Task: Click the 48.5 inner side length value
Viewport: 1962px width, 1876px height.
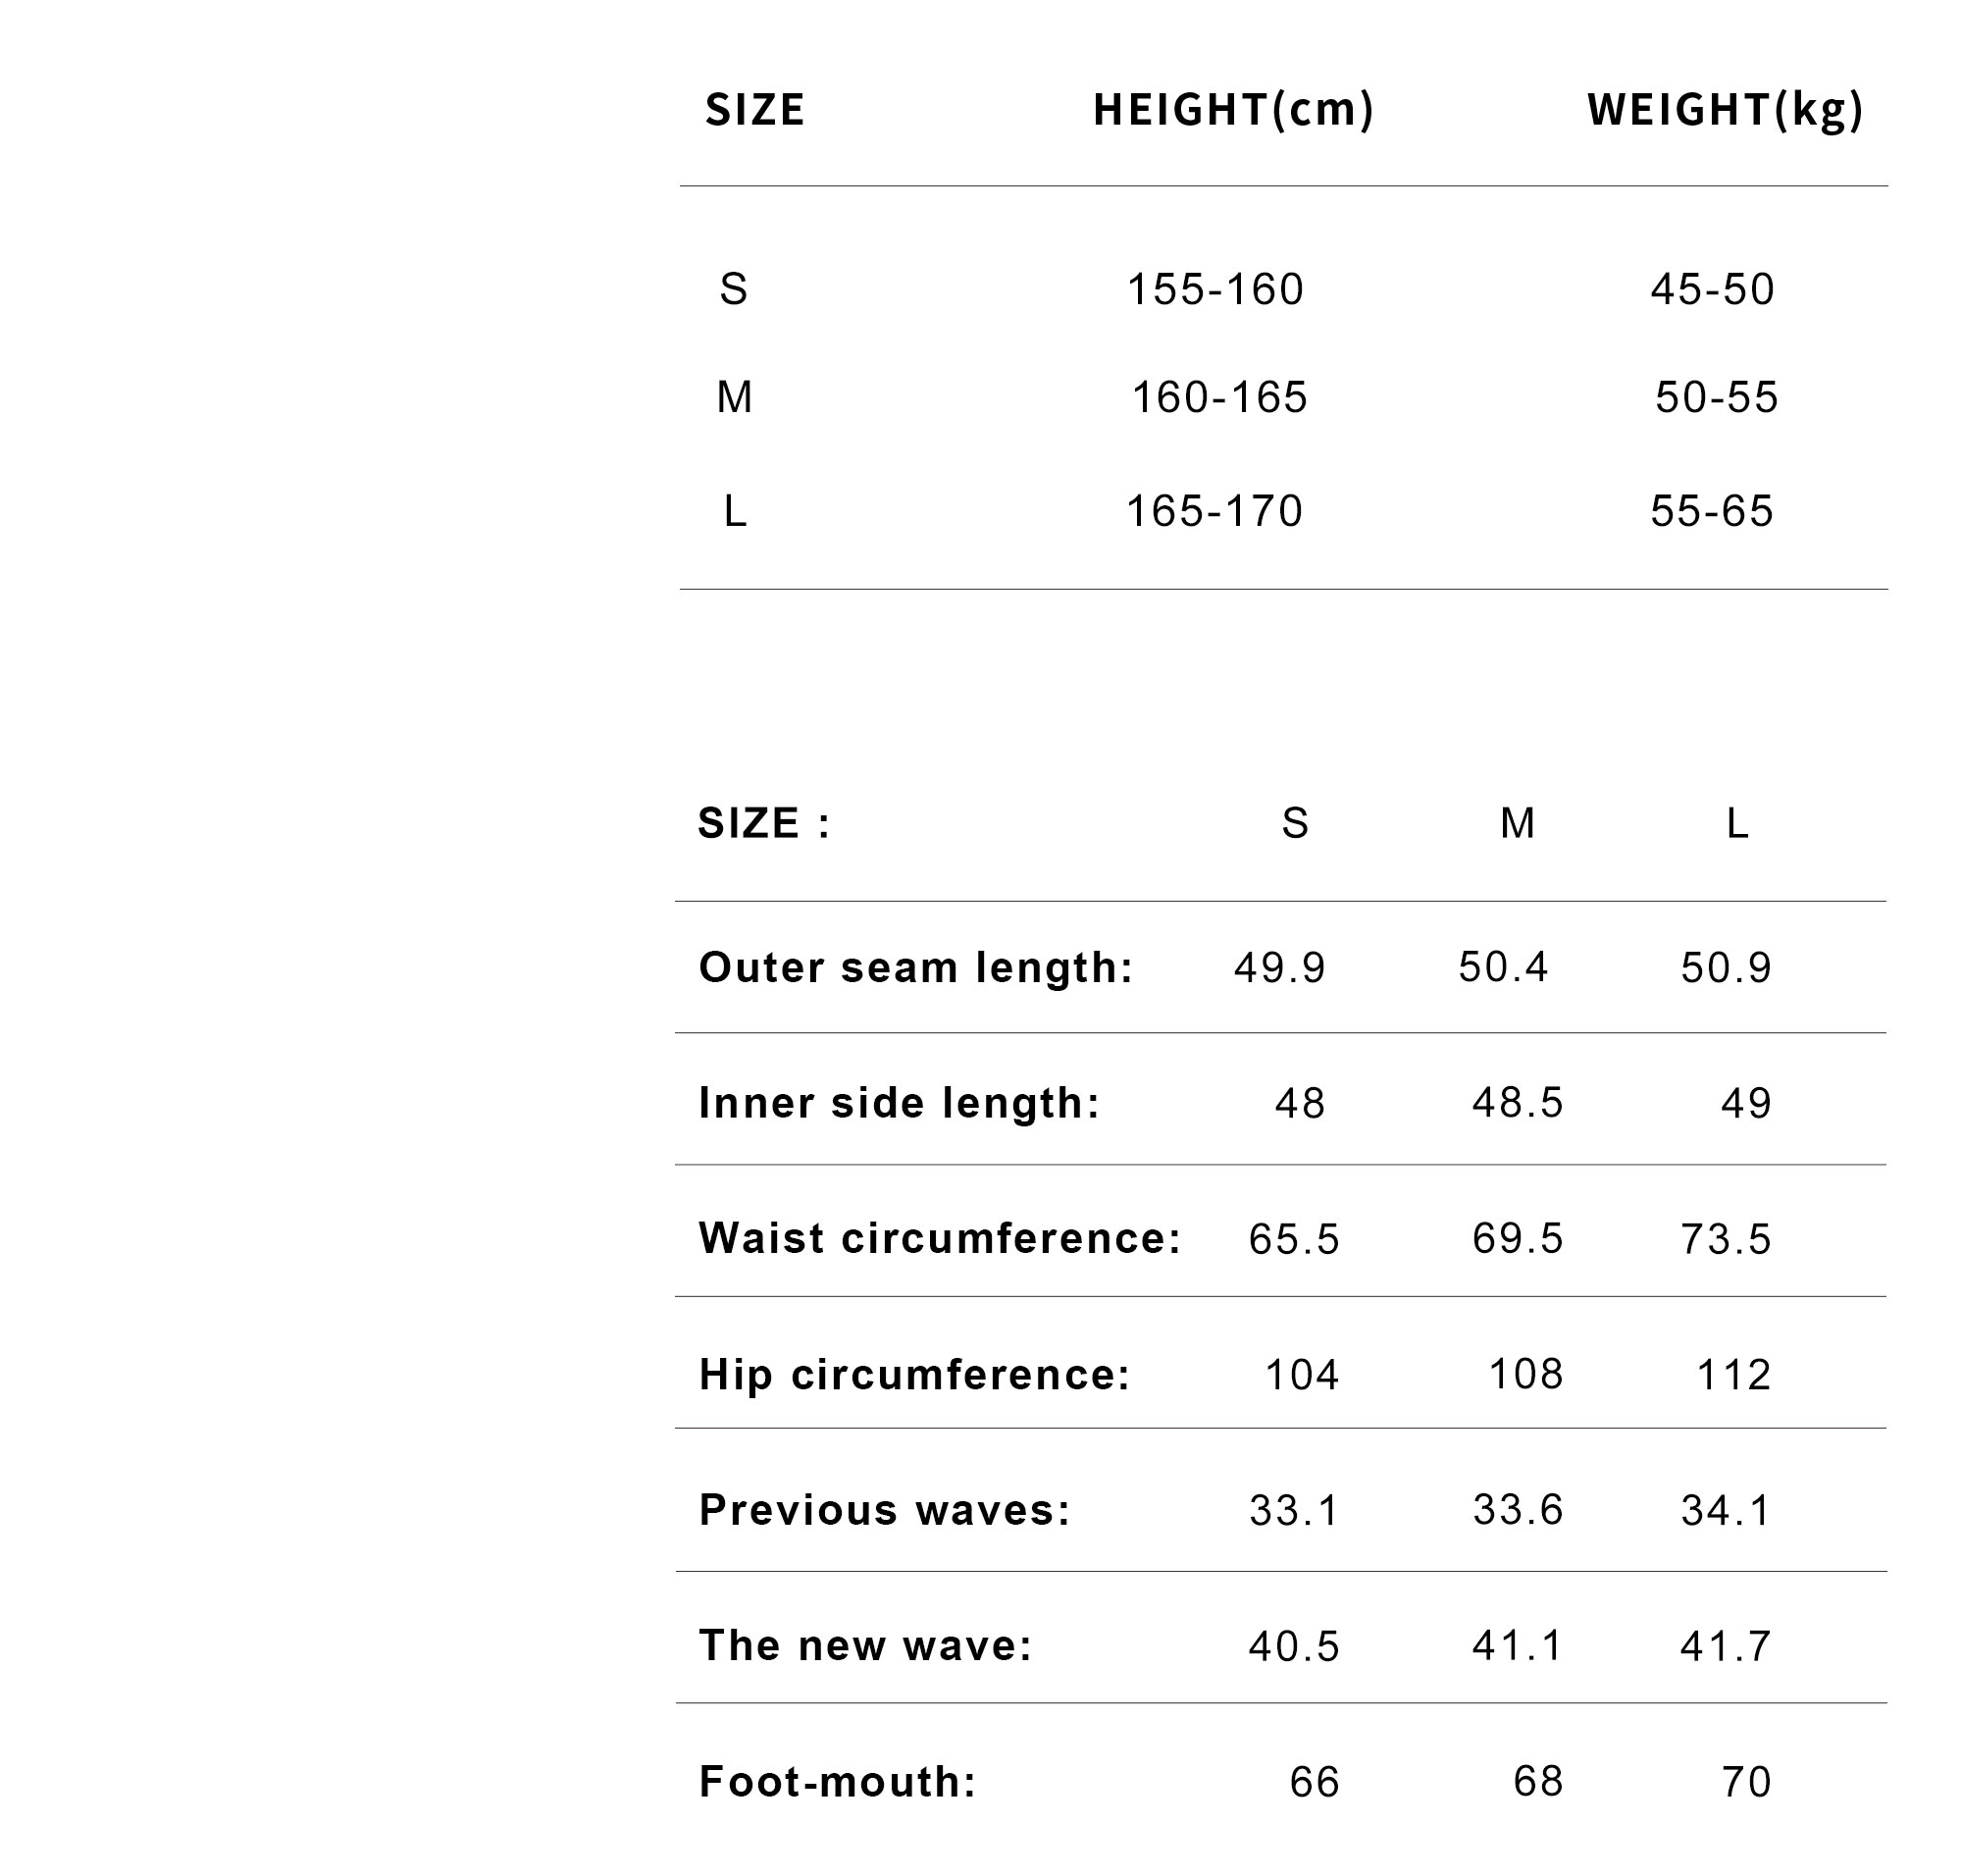Action: tap(1517, 1103)
